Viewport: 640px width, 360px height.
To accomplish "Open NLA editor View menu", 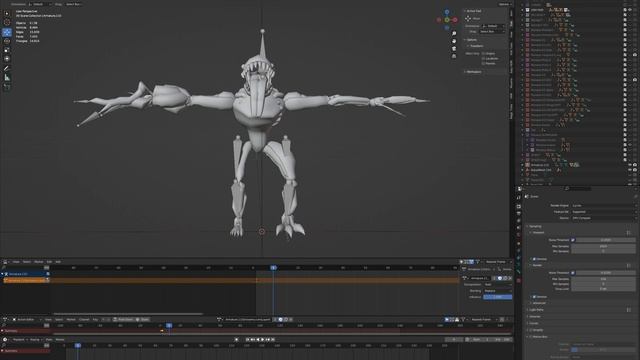I will pos(16,262).
